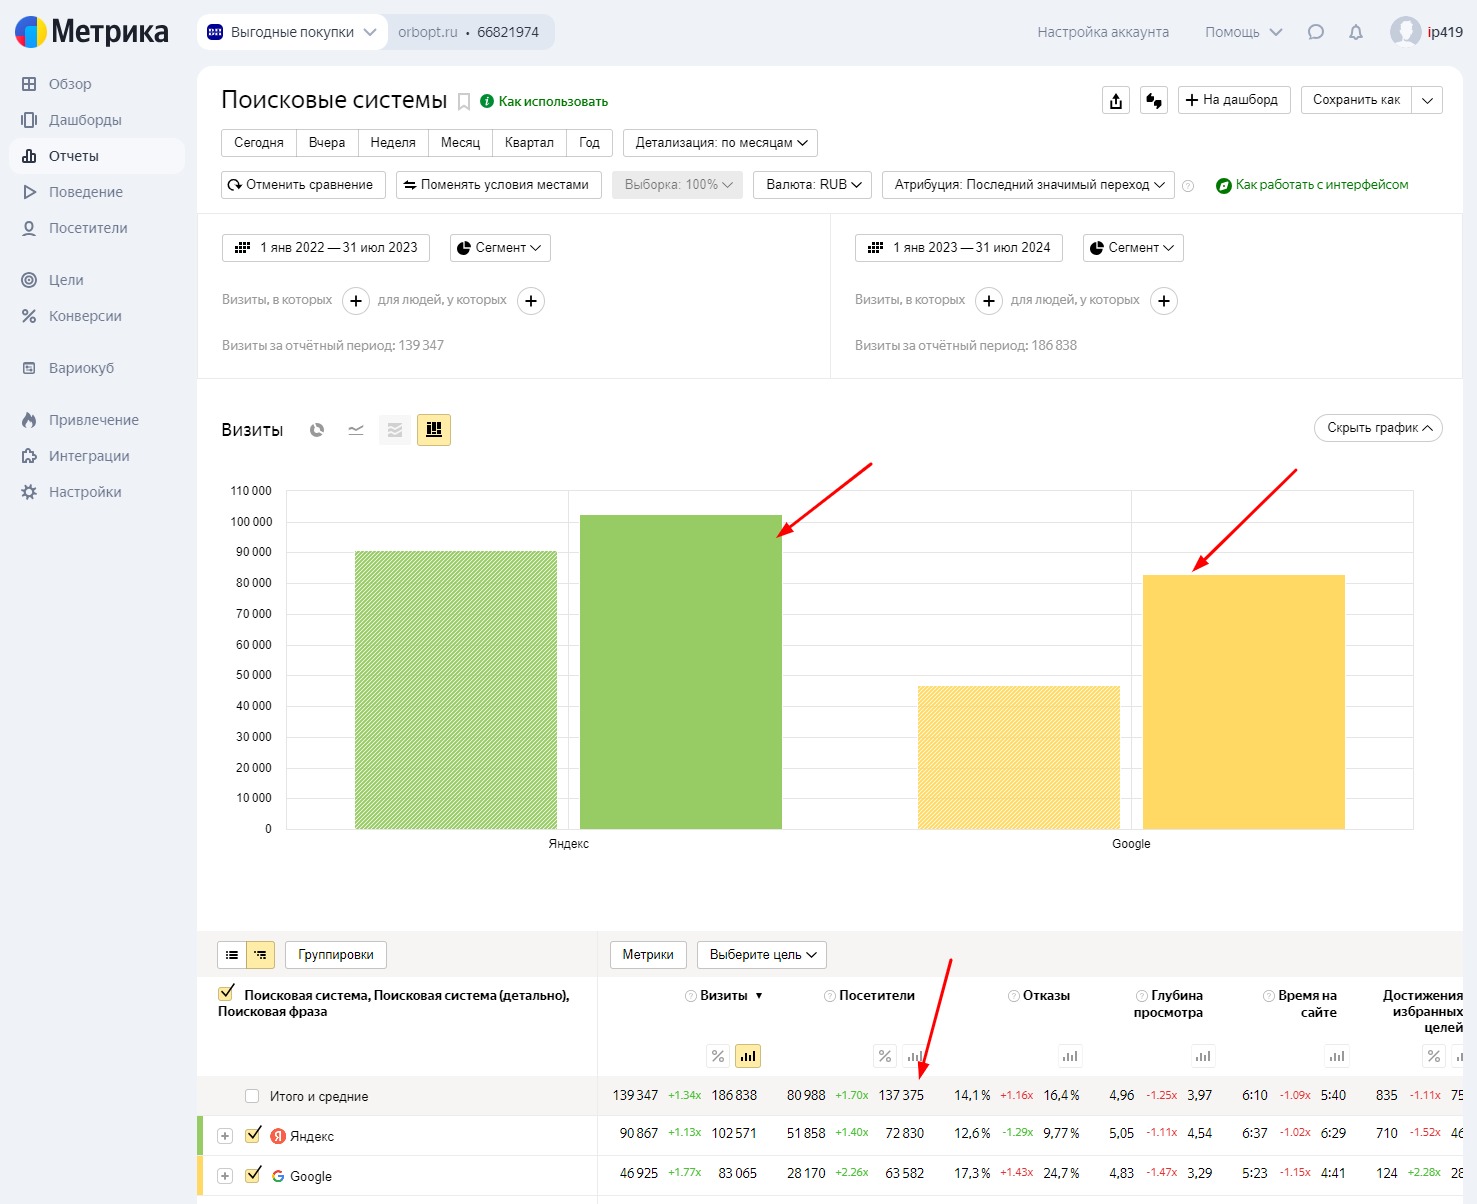Open the Визиты help tooltip
This screenshot has width=1477, height=1204.
click(690, 996)
